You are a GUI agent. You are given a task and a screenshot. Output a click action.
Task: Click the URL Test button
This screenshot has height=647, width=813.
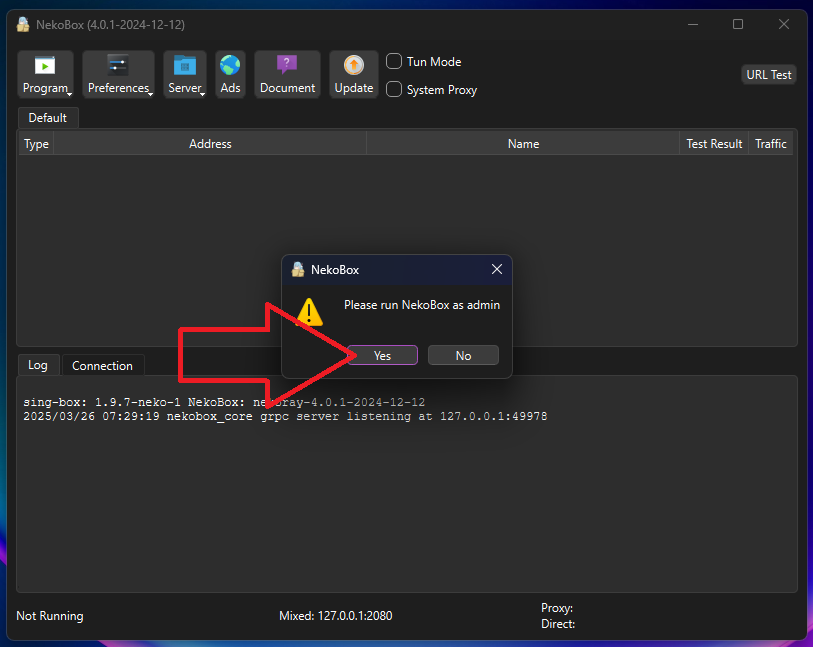tap(768, 75)
